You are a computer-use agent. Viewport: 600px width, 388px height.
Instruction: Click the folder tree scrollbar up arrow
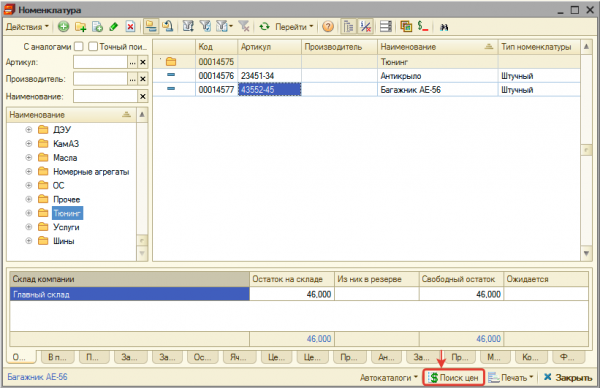(142, 114)
